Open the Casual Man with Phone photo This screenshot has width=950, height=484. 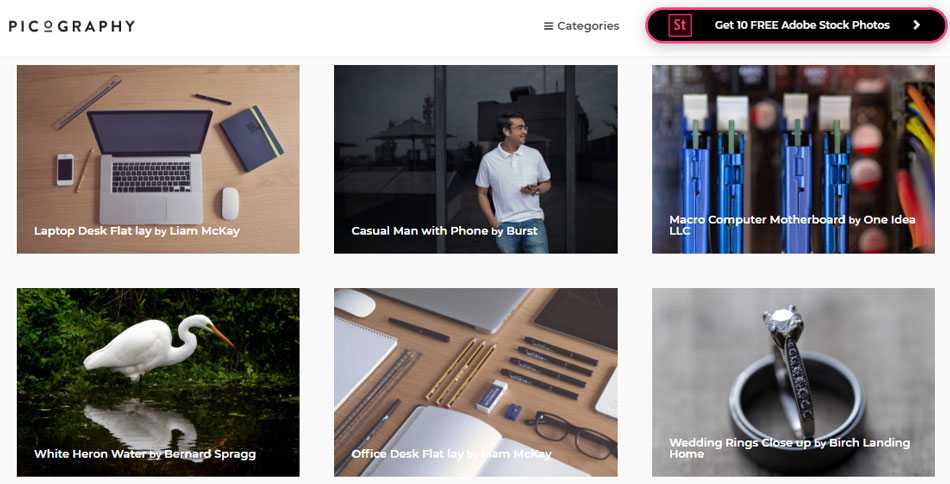click(x=476, y=159)
